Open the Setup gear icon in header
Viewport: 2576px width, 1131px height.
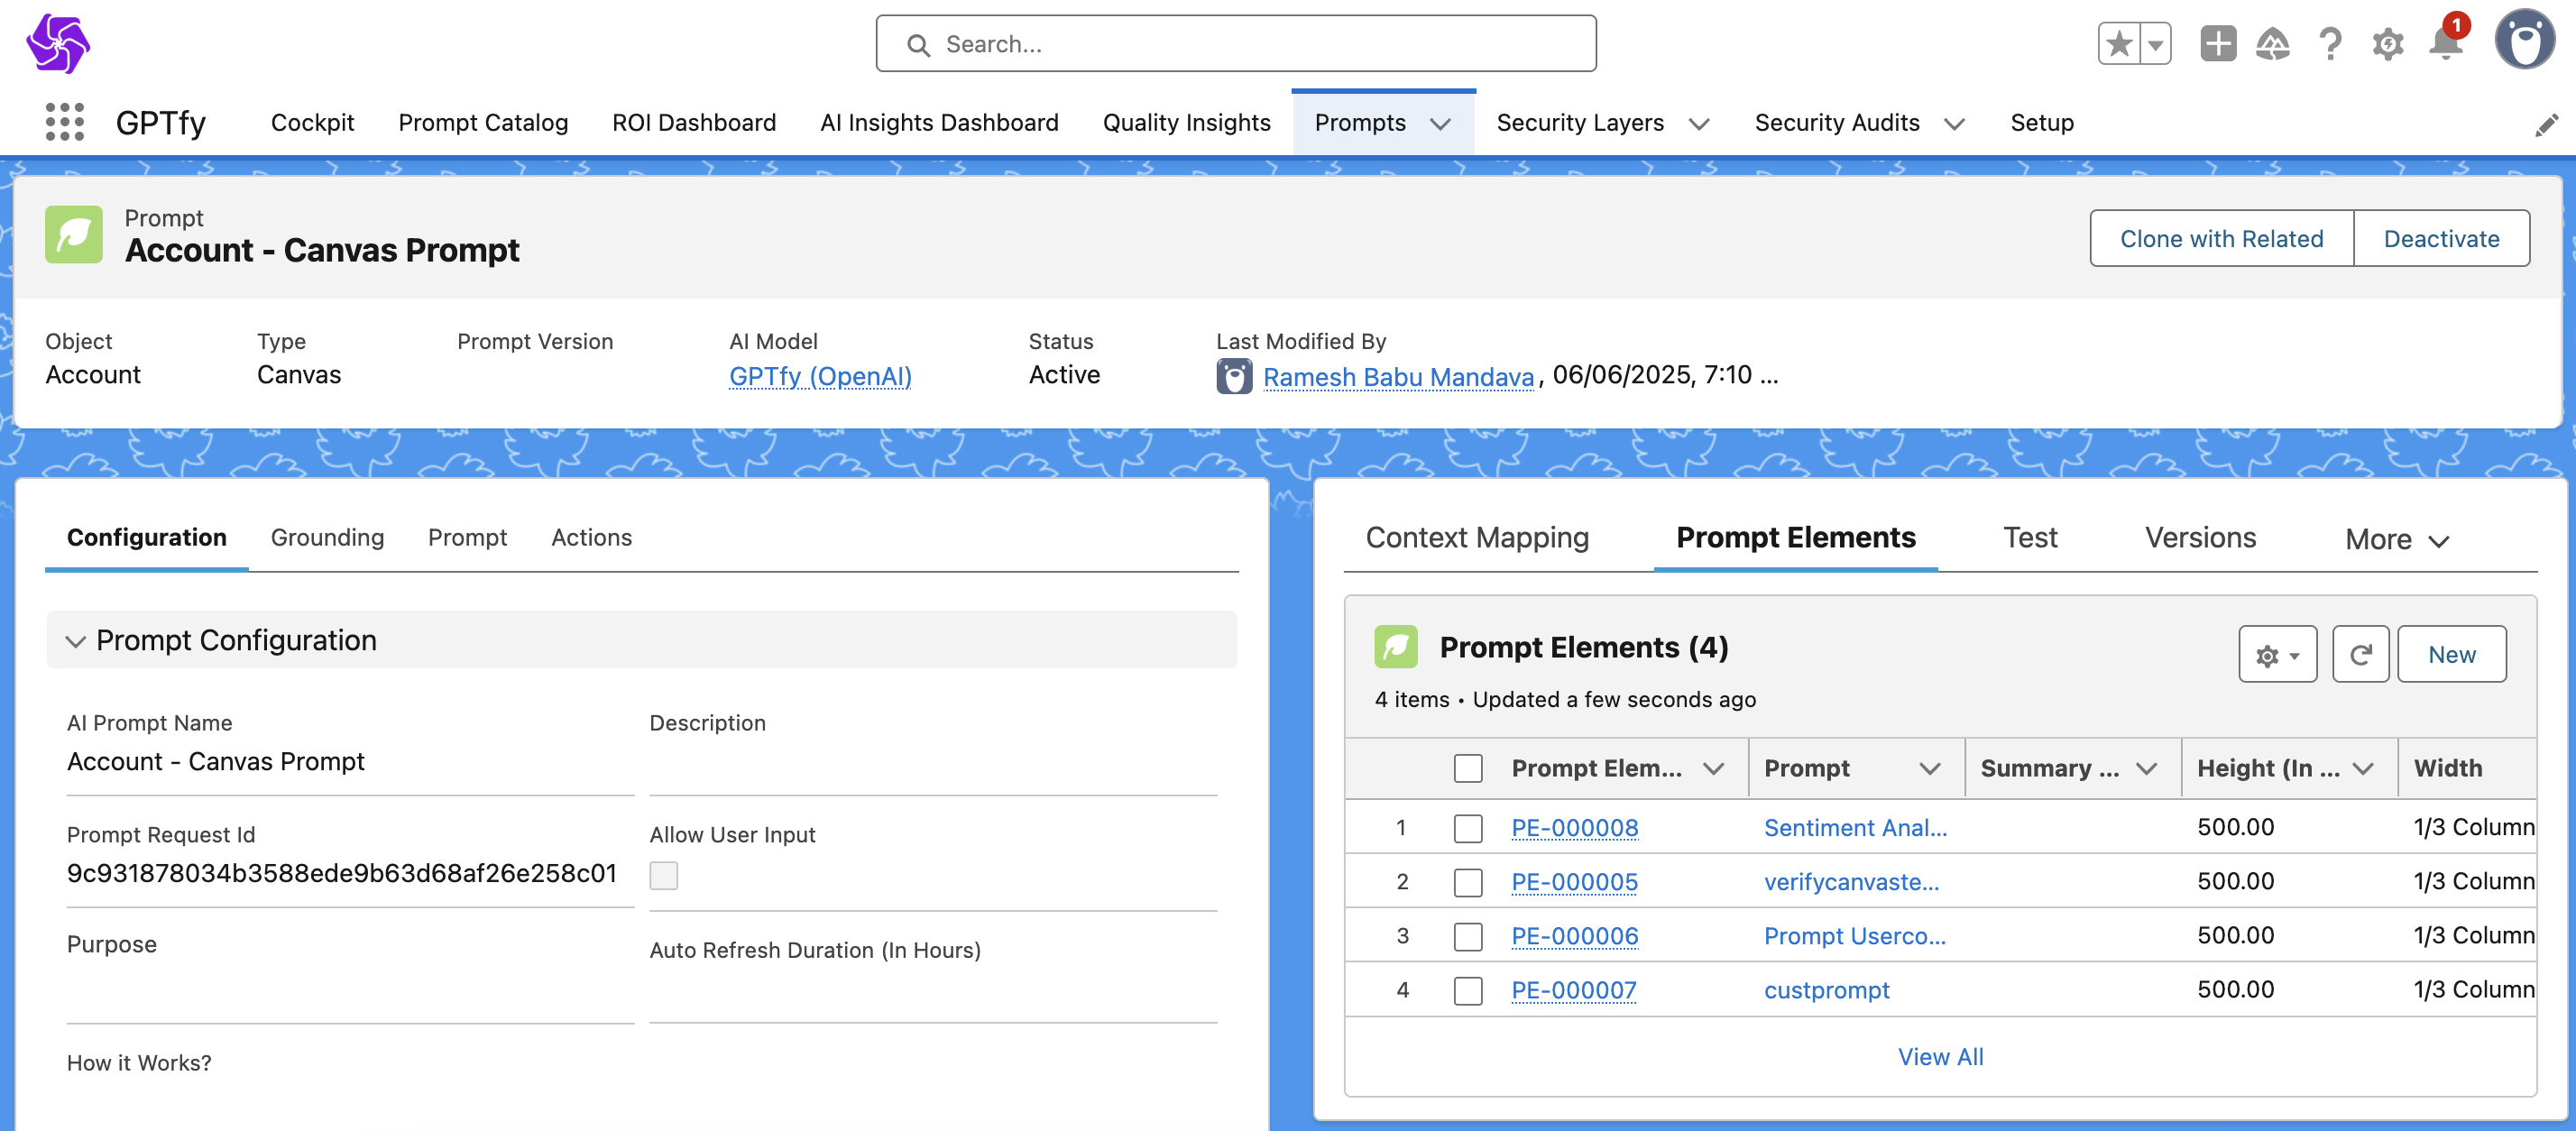tap(2388, 44)
